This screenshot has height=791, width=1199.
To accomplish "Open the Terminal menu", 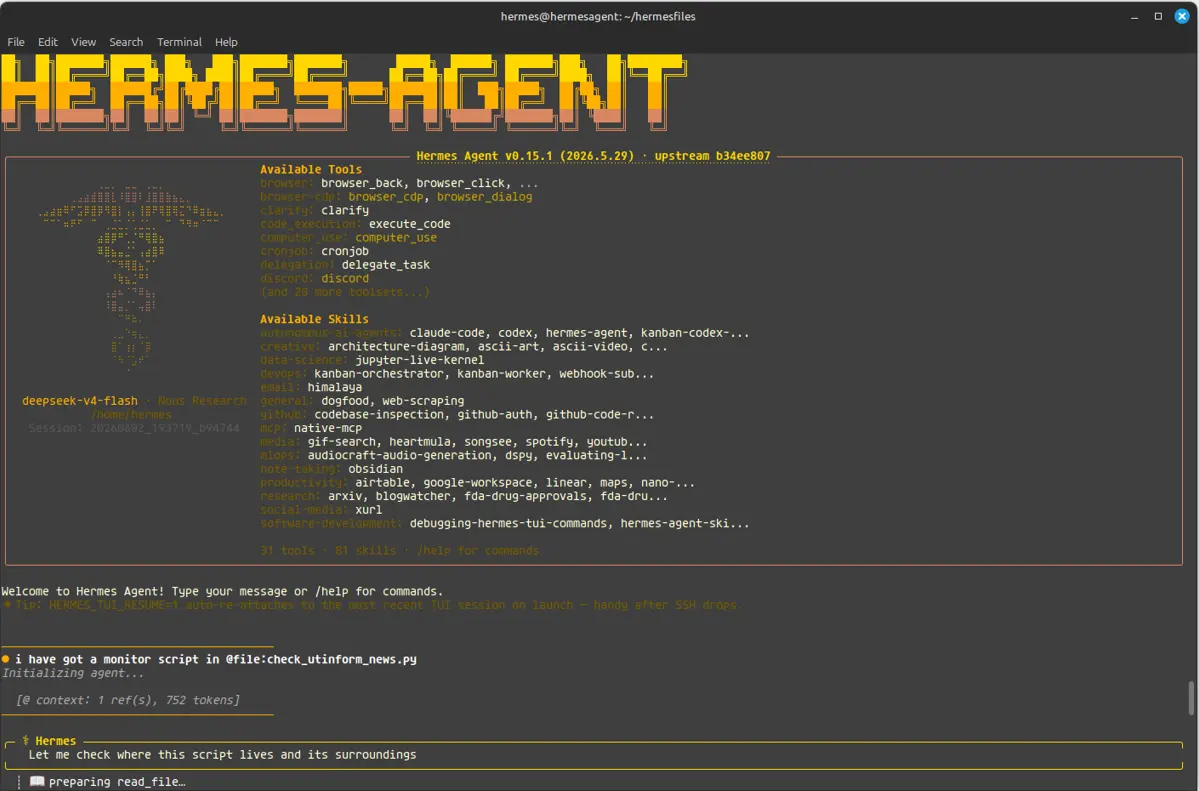I will [180, 42].
